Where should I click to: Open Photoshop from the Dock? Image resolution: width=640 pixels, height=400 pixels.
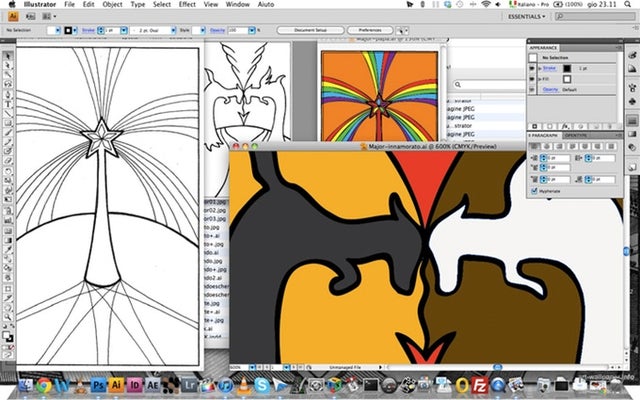click(x=99, y=386)
